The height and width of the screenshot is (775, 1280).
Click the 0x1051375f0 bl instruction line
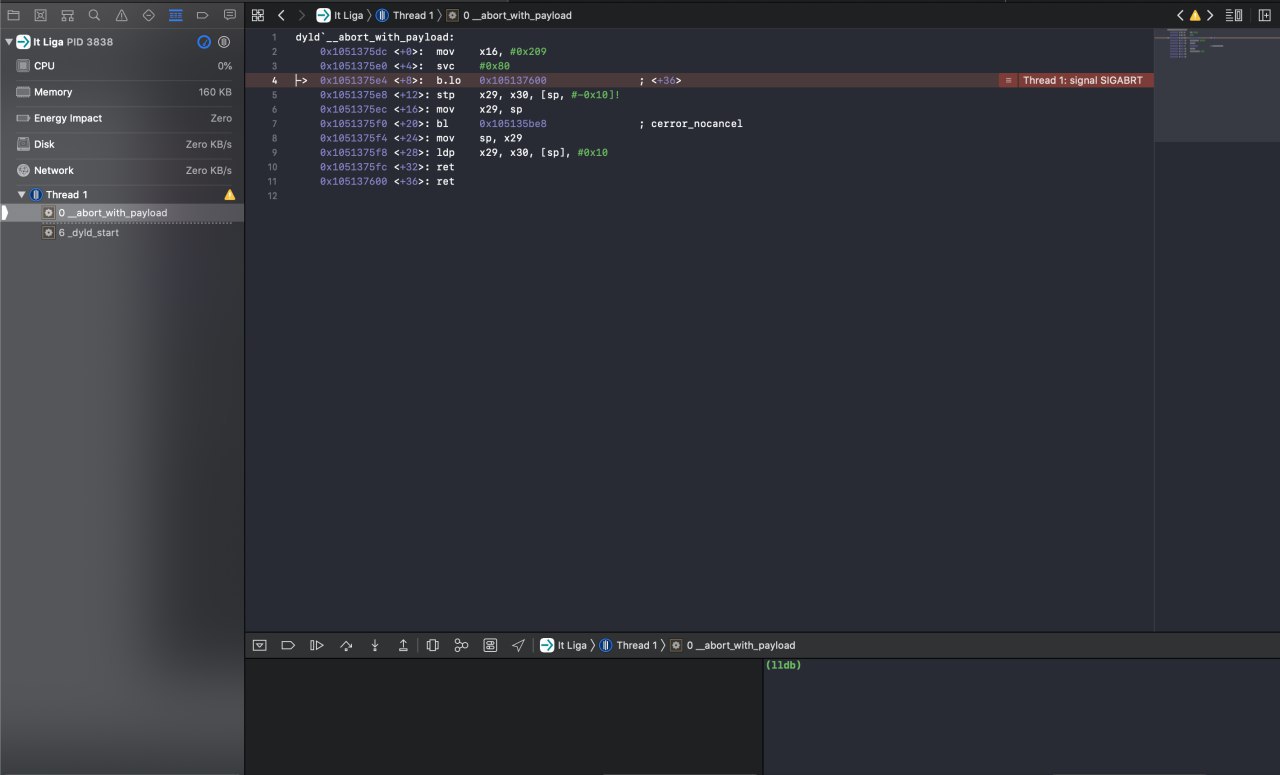pos(531,124)
